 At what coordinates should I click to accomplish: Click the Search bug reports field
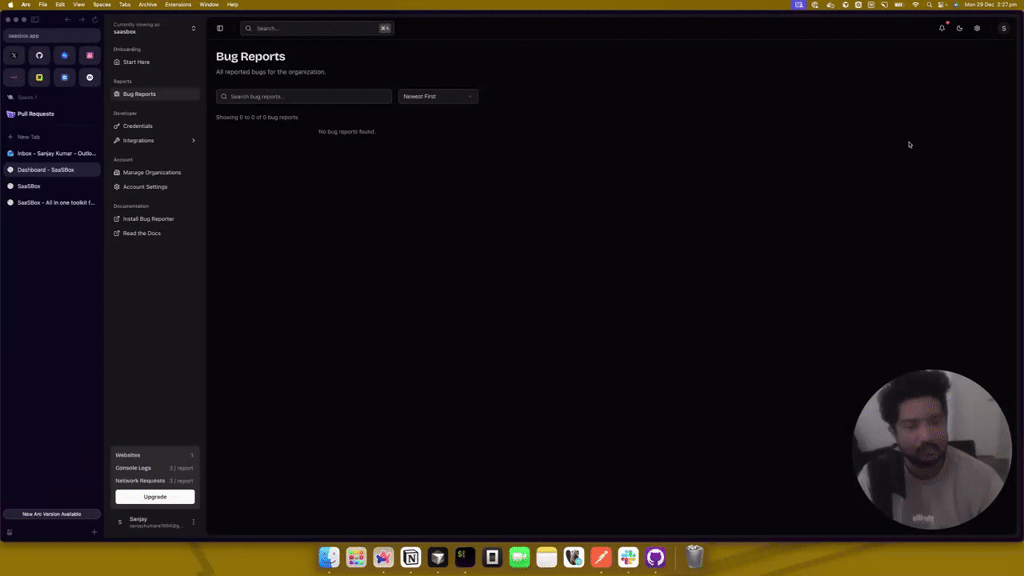click(x=304, y=97)
